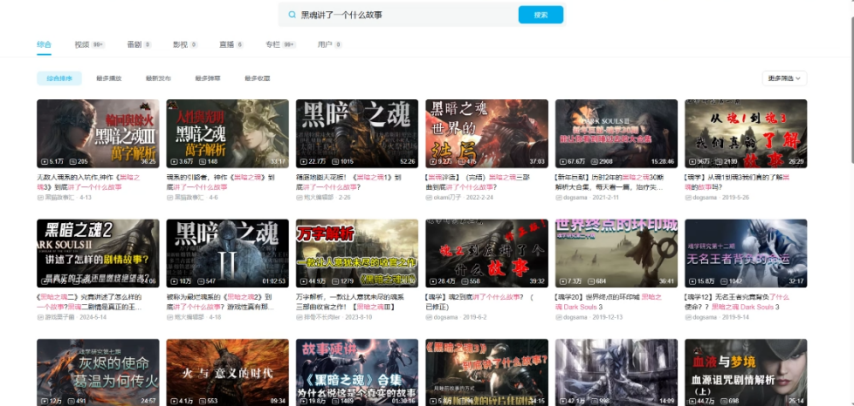Viewport: 854px width, 406px height.
Task: Open title link 魂系的引路者，神作《黑暗之魂》
Action: [220, 182]
